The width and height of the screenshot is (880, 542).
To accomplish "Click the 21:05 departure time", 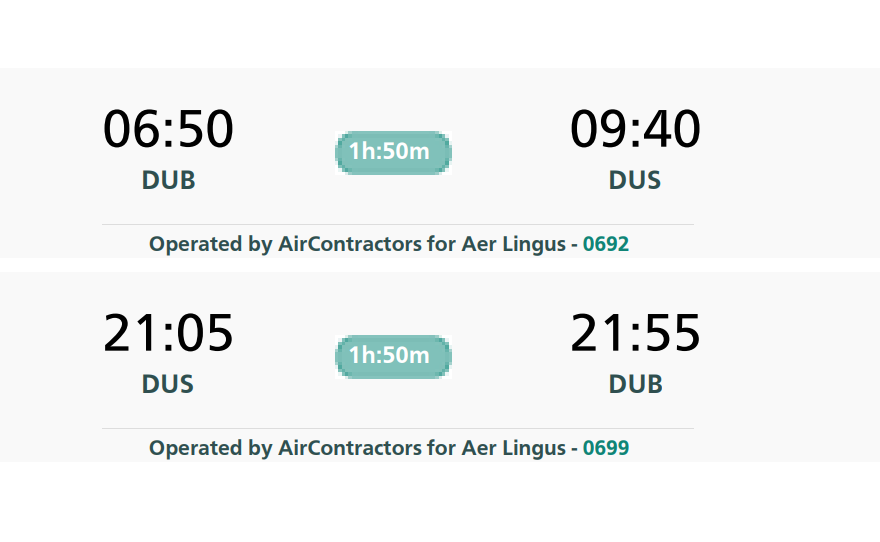I will (168, 333).
